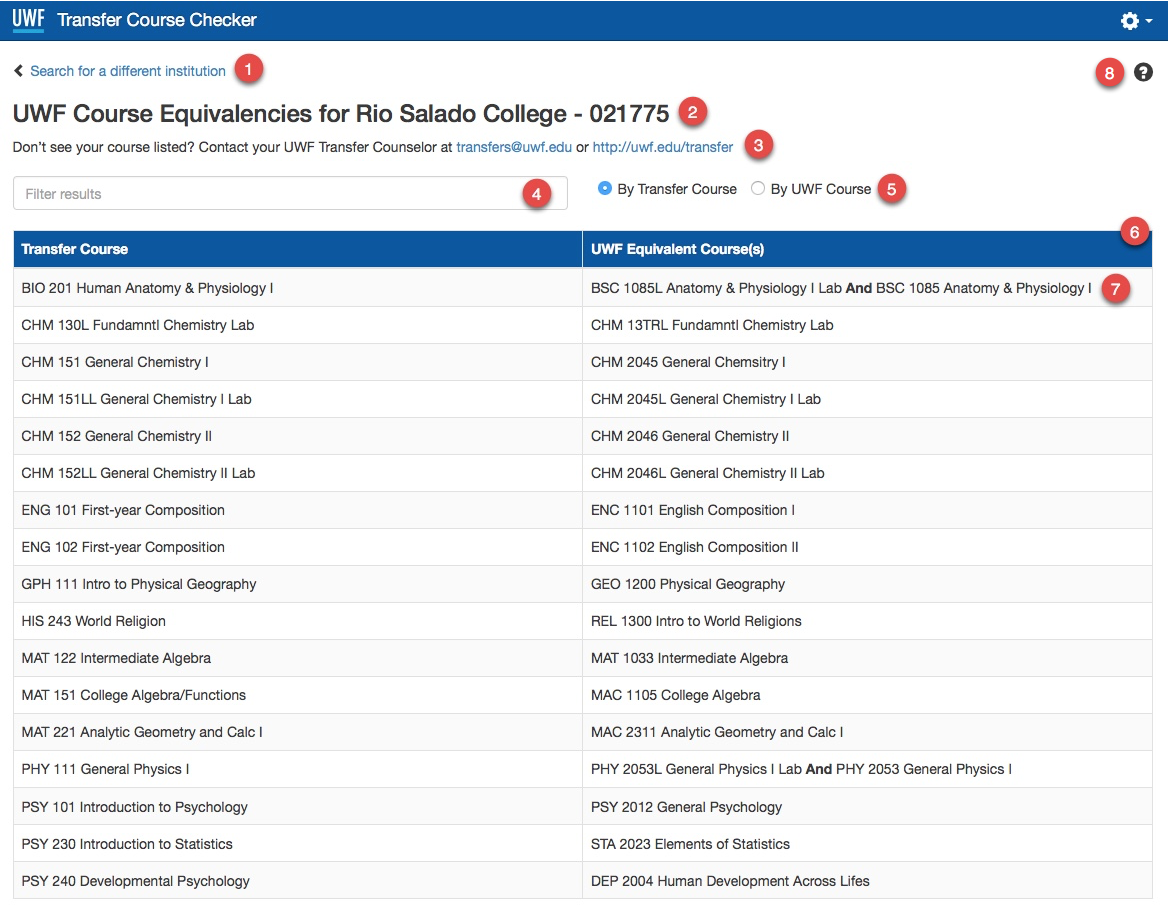Screen dimensions: 1169x912
Task: Click CHM 2046 General Chemistry II
Action: point(690,436)
